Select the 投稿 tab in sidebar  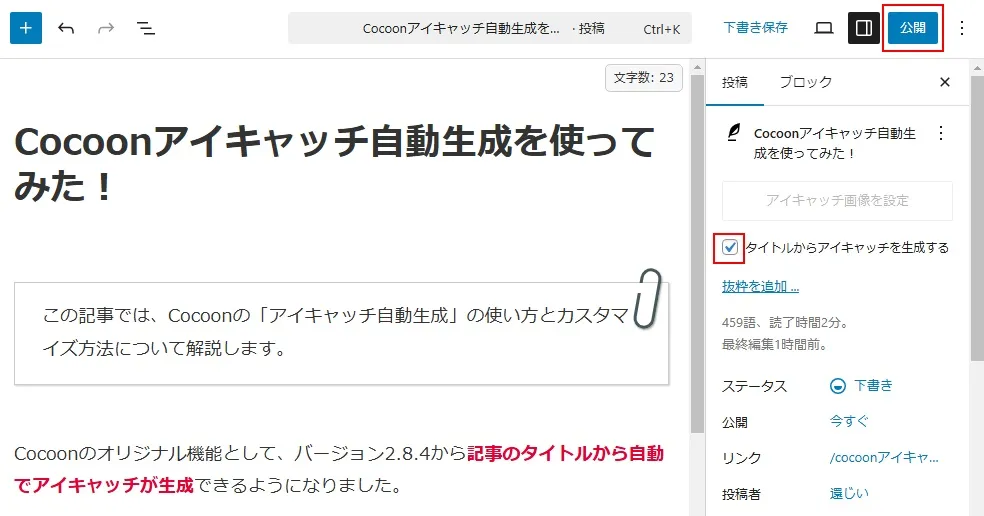(735, 82)
